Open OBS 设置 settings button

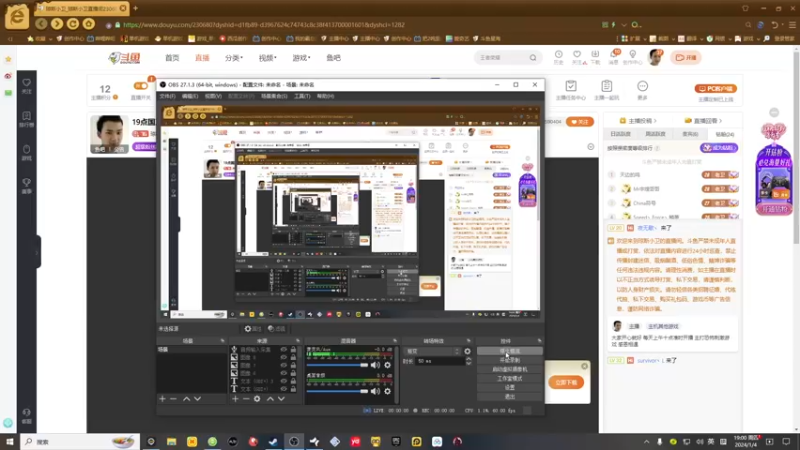[510, 388]
